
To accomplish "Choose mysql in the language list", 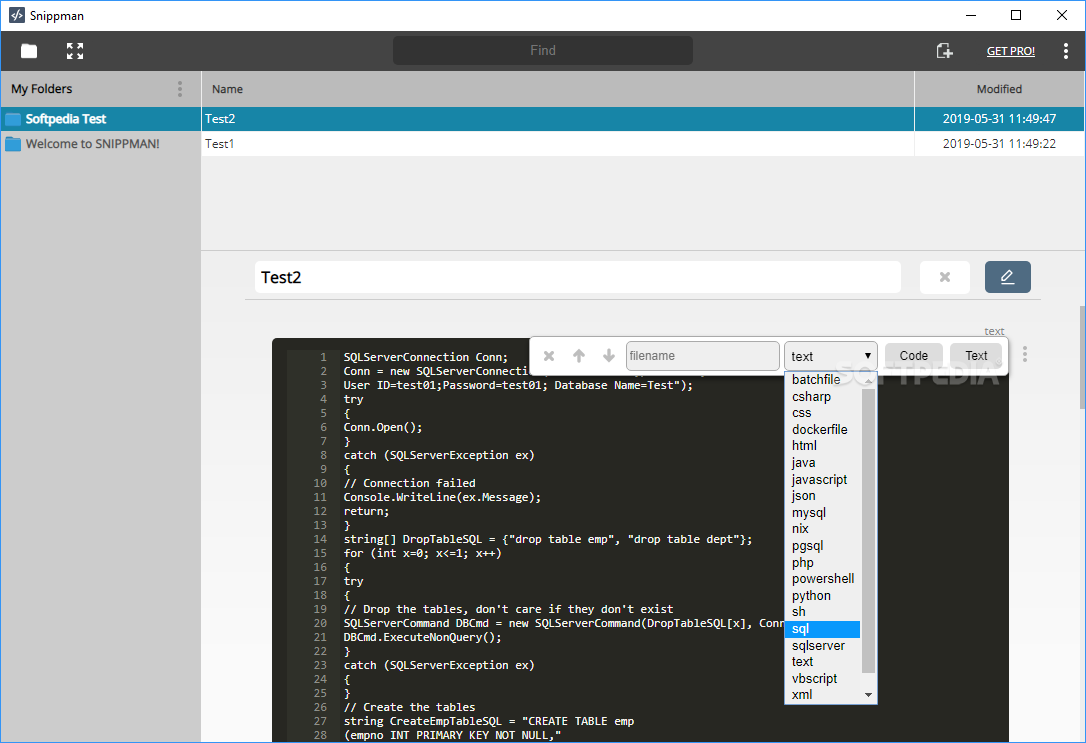I will [823, 512].
